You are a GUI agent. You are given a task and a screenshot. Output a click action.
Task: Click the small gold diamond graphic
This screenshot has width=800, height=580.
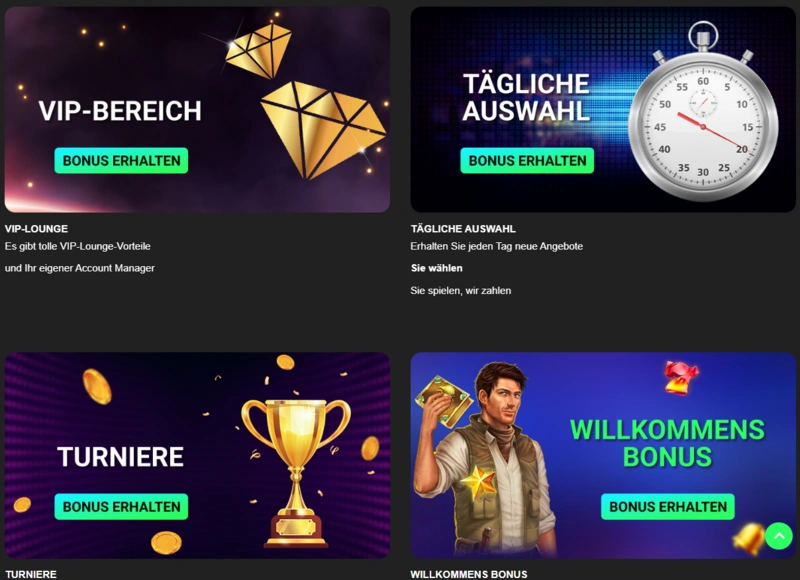click(x=258, y=51)
